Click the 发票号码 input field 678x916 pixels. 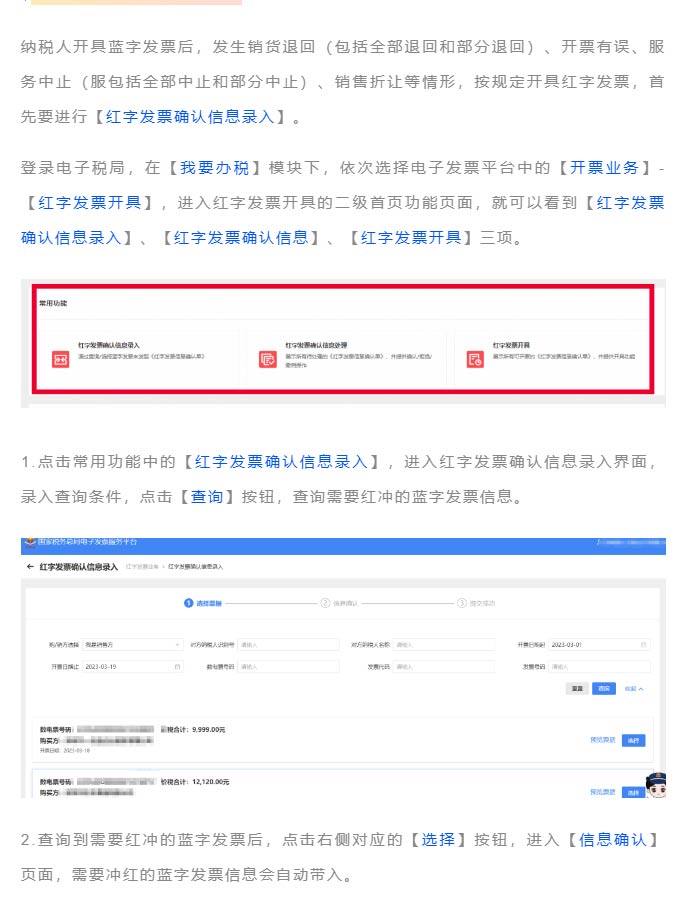(x=598, y=666)
